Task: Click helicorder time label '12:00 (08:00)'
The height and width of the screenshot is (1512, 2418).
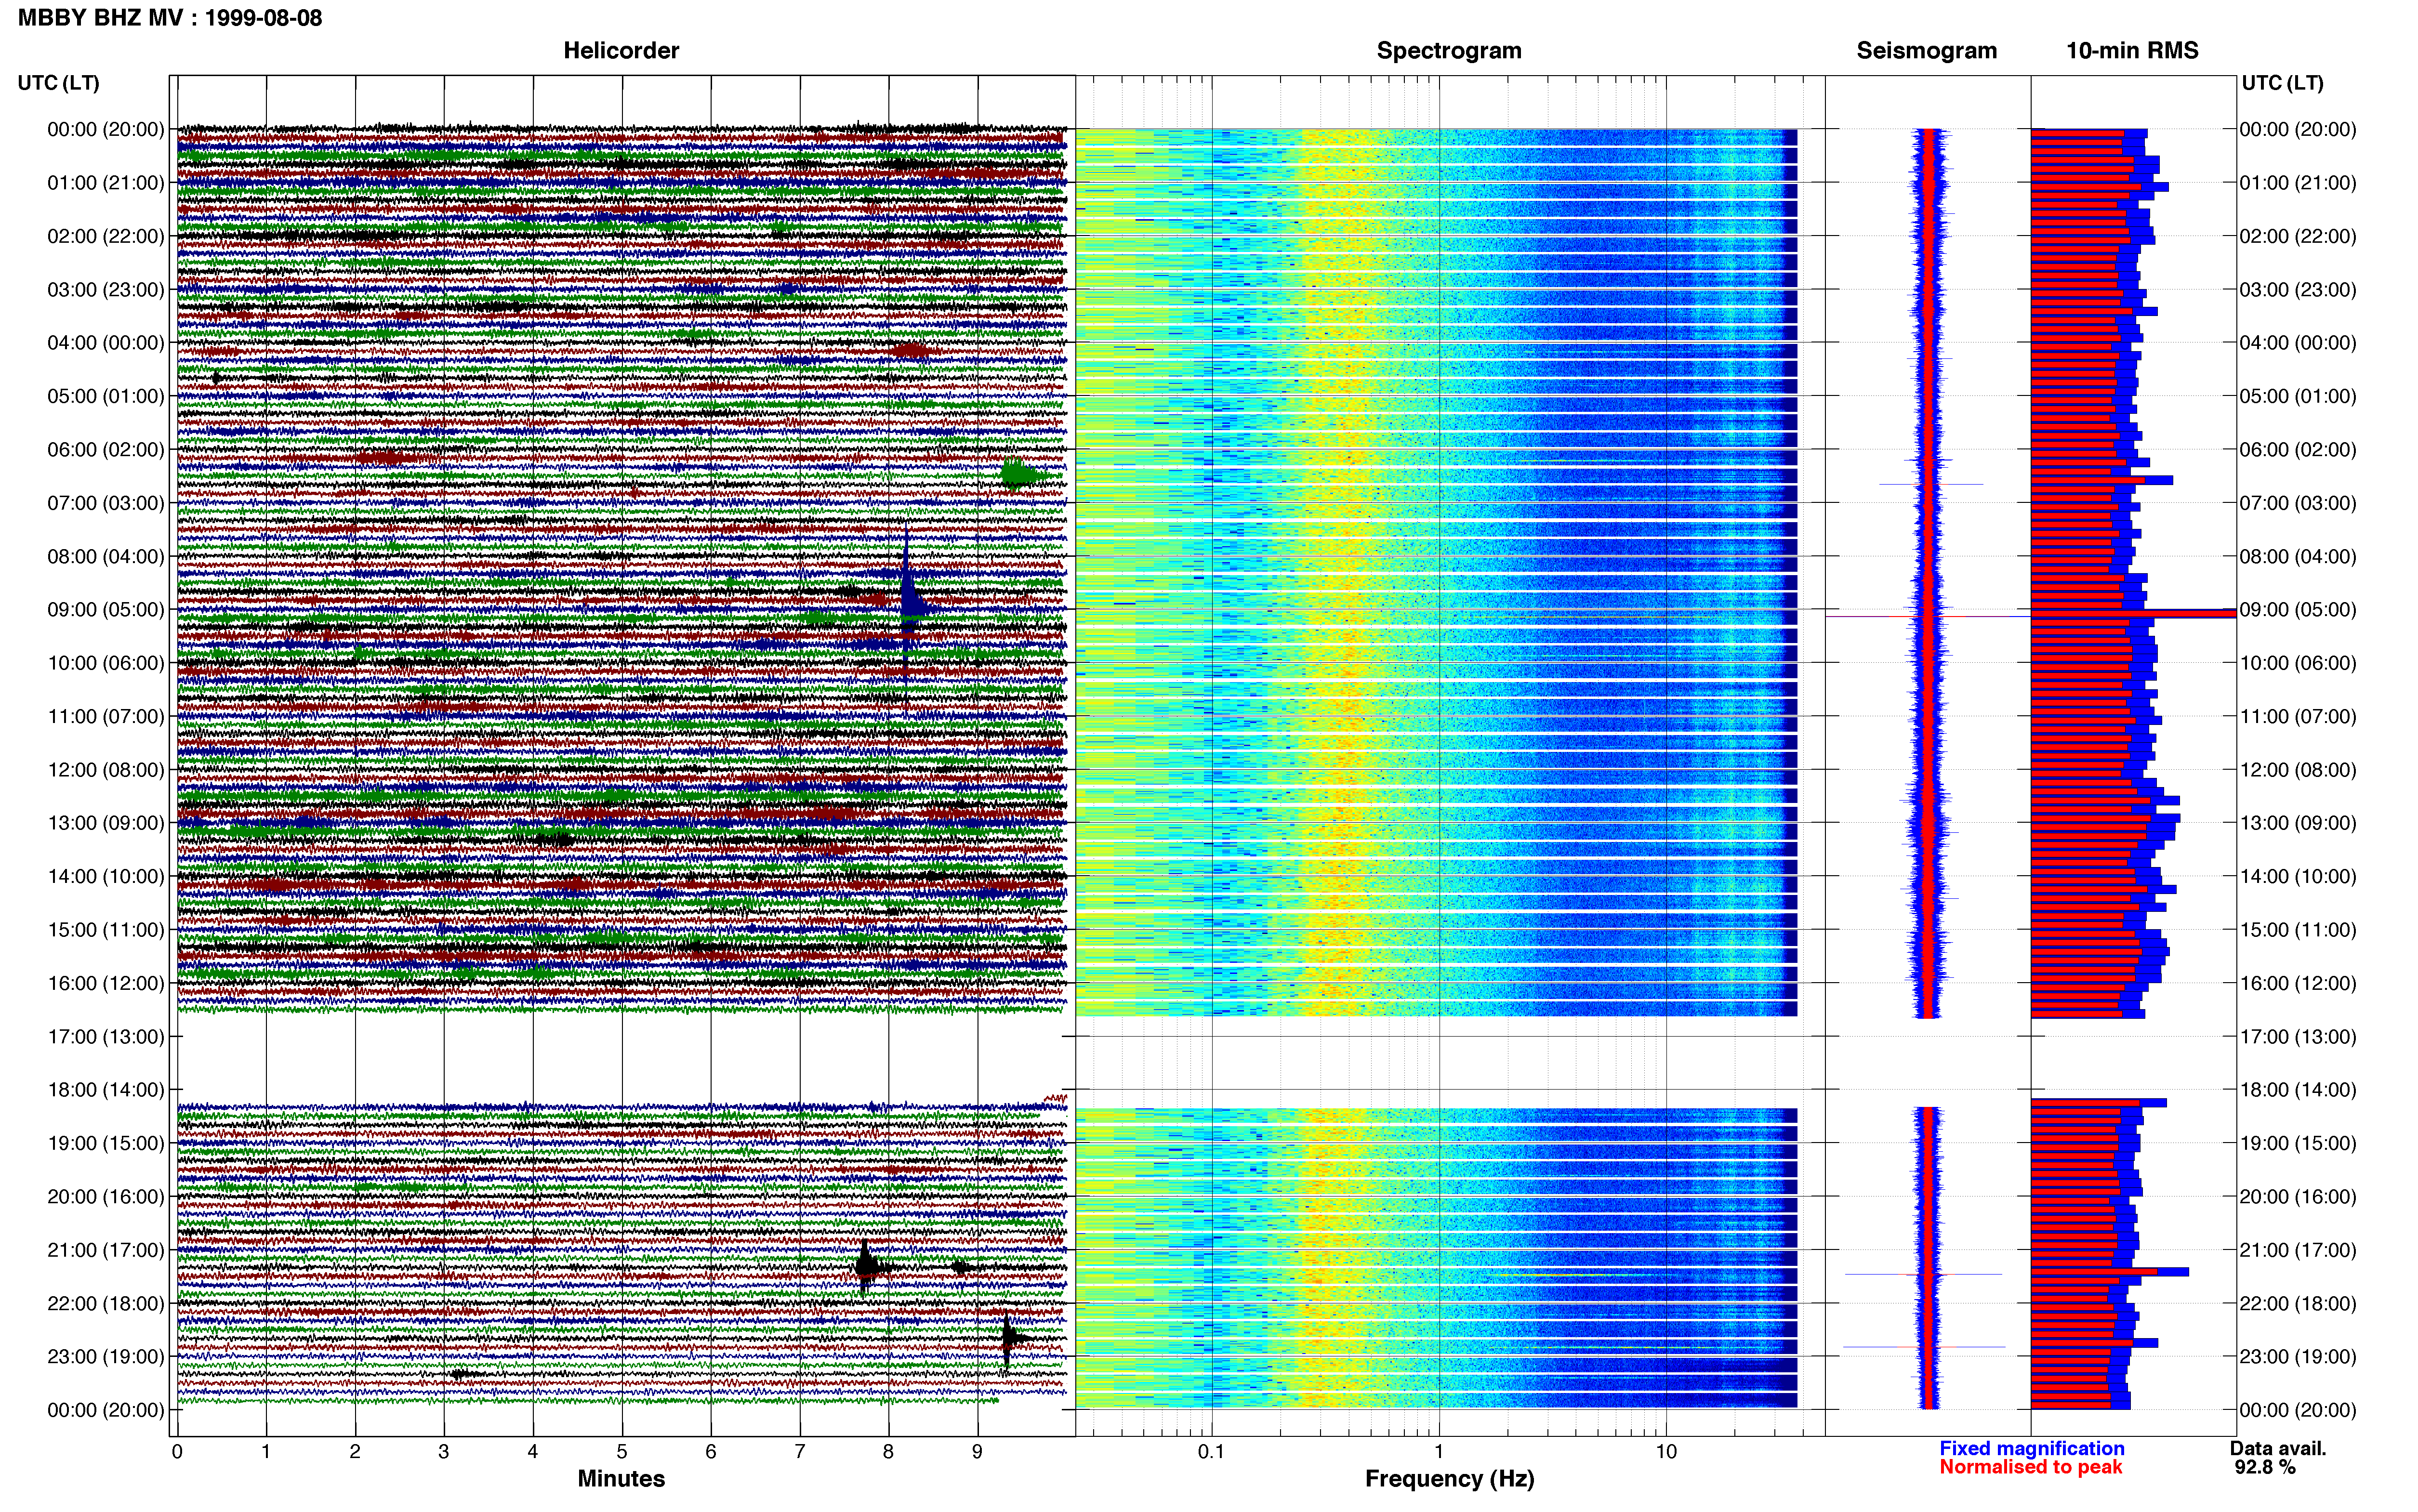Action: 106,770
